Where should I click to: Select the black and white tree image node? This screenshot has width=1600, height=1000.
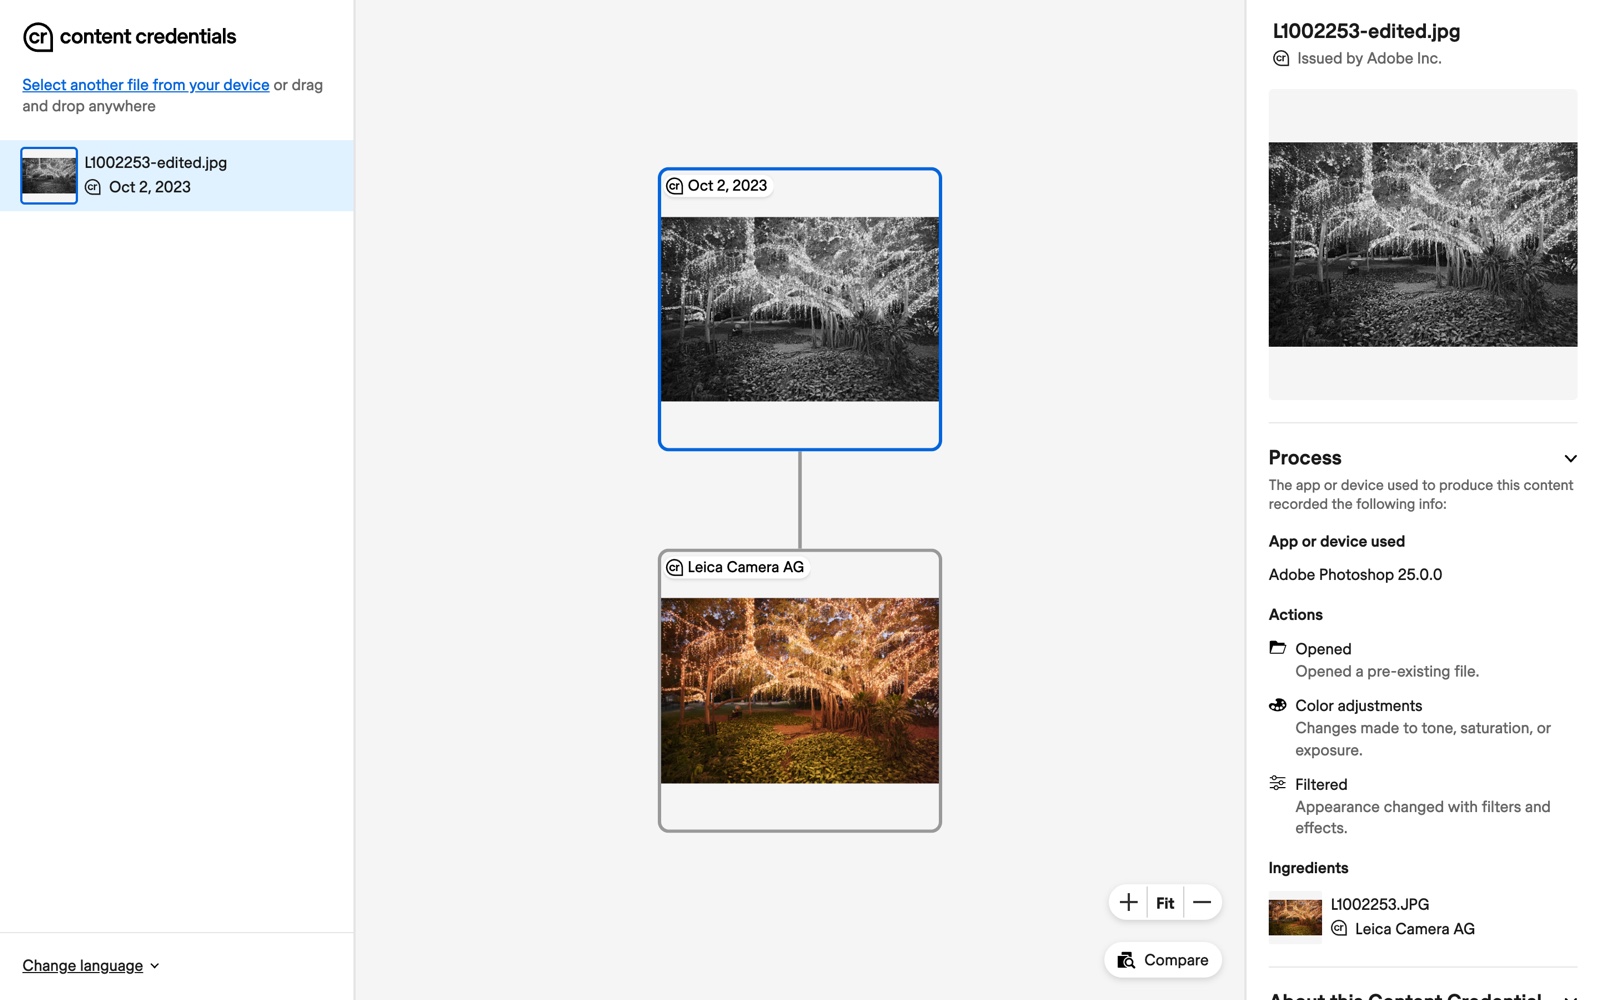(800, 309)
